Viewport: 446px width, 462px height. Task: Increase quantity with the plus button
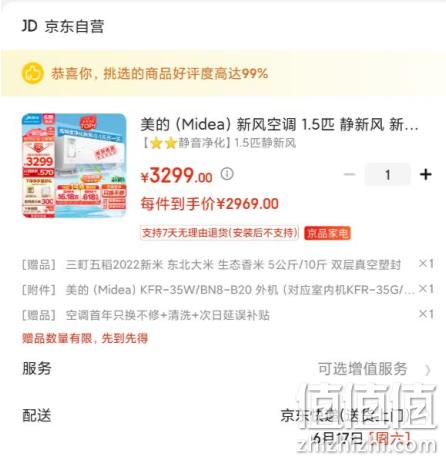coord(426,174)
